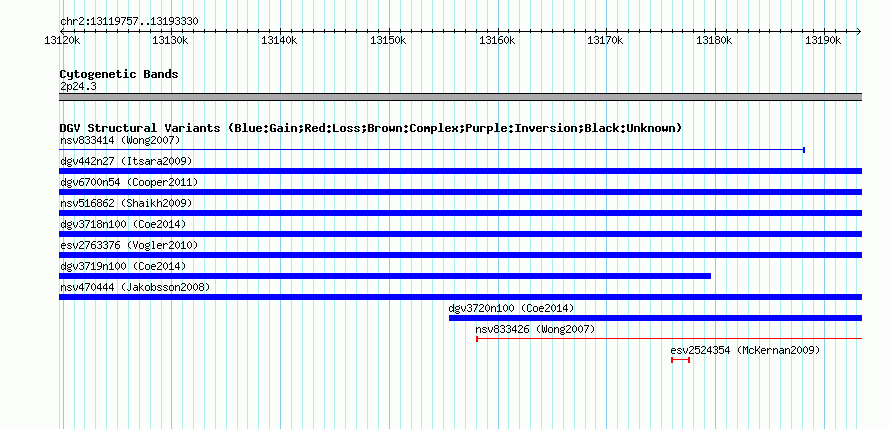890x429 pixels.
Task: Click the dgv442n27 (Itsara2009) label
Action: click(126, 161)
